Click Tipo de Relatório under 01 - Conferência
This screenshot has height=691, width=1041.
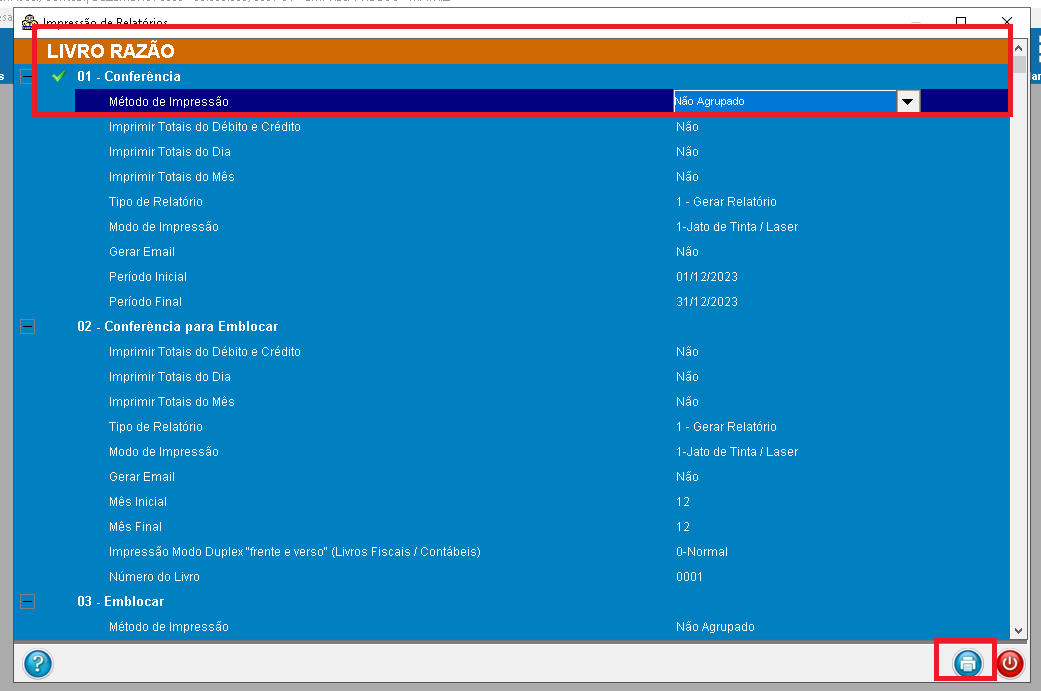[x=155, y=202]
